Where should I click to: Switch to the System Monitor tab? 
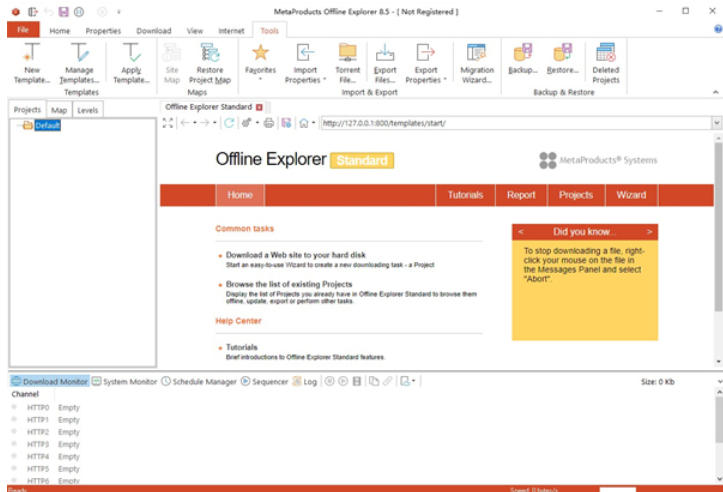(124, 381)
